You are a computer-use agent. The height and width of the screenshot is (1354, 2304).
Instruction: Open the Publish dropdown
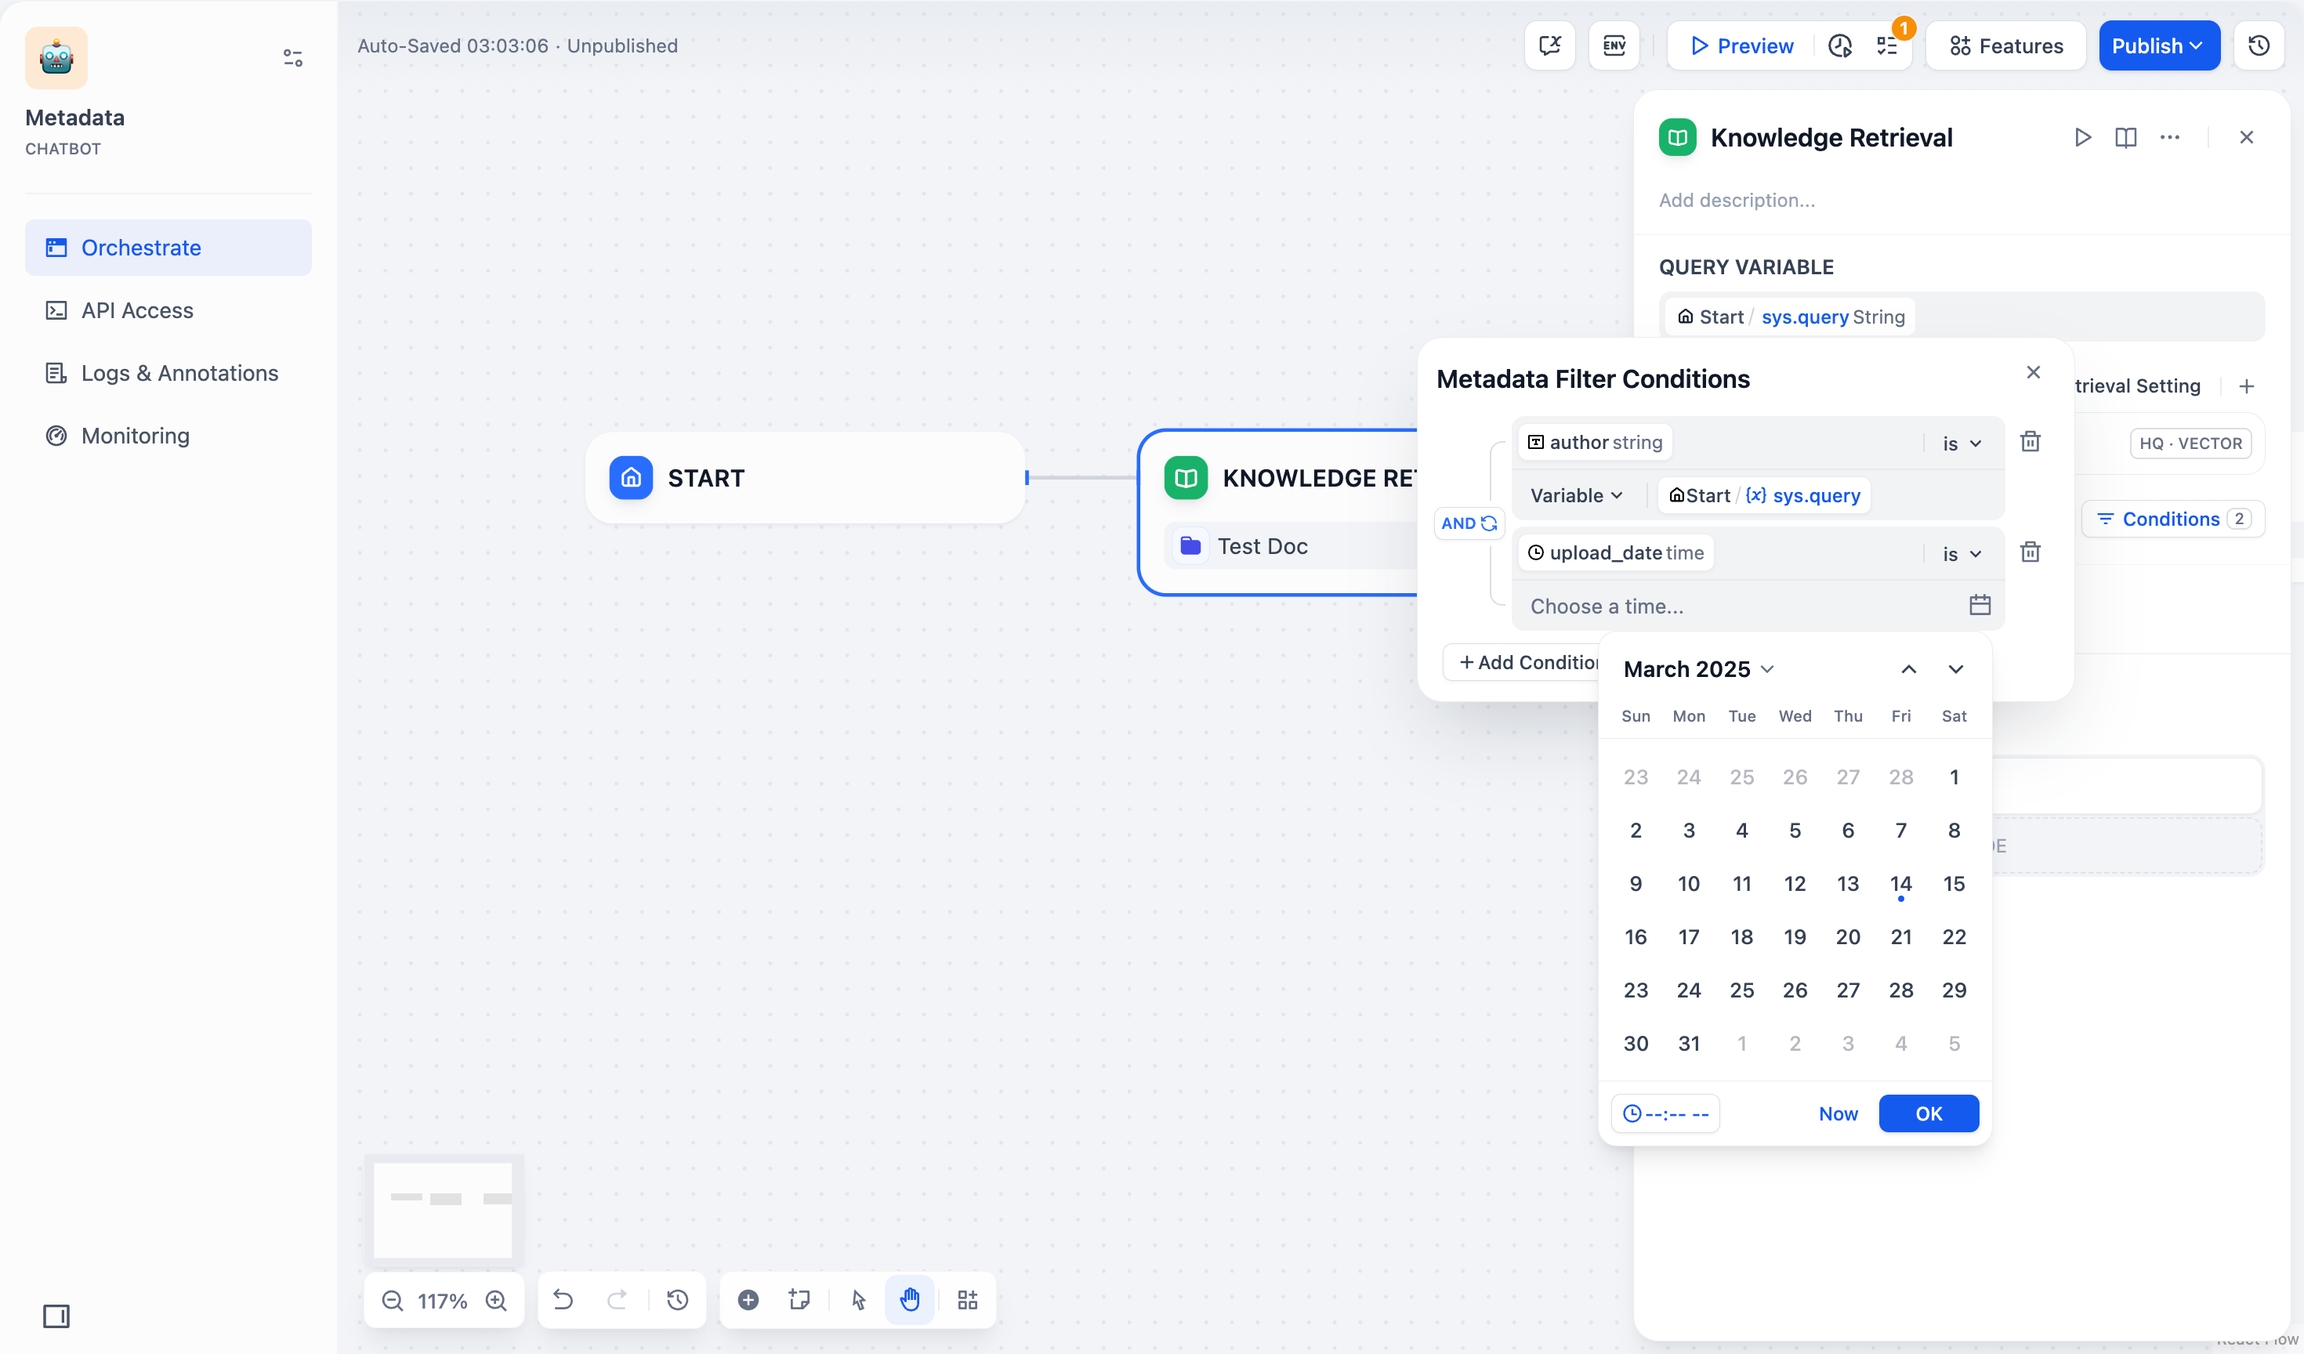(2158, 46)
